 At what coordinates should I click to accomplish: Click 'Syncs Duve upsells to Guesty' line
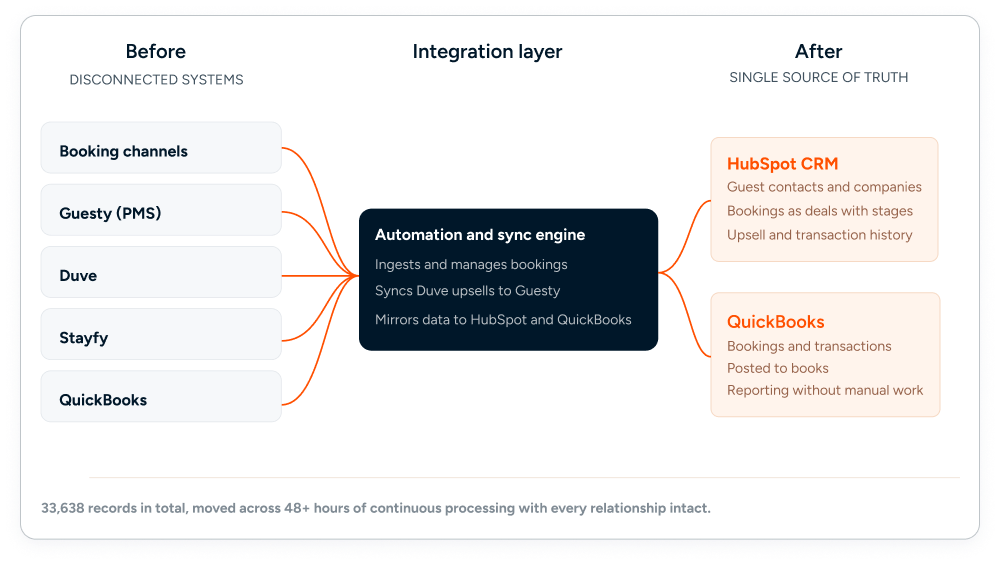[467, 291]
